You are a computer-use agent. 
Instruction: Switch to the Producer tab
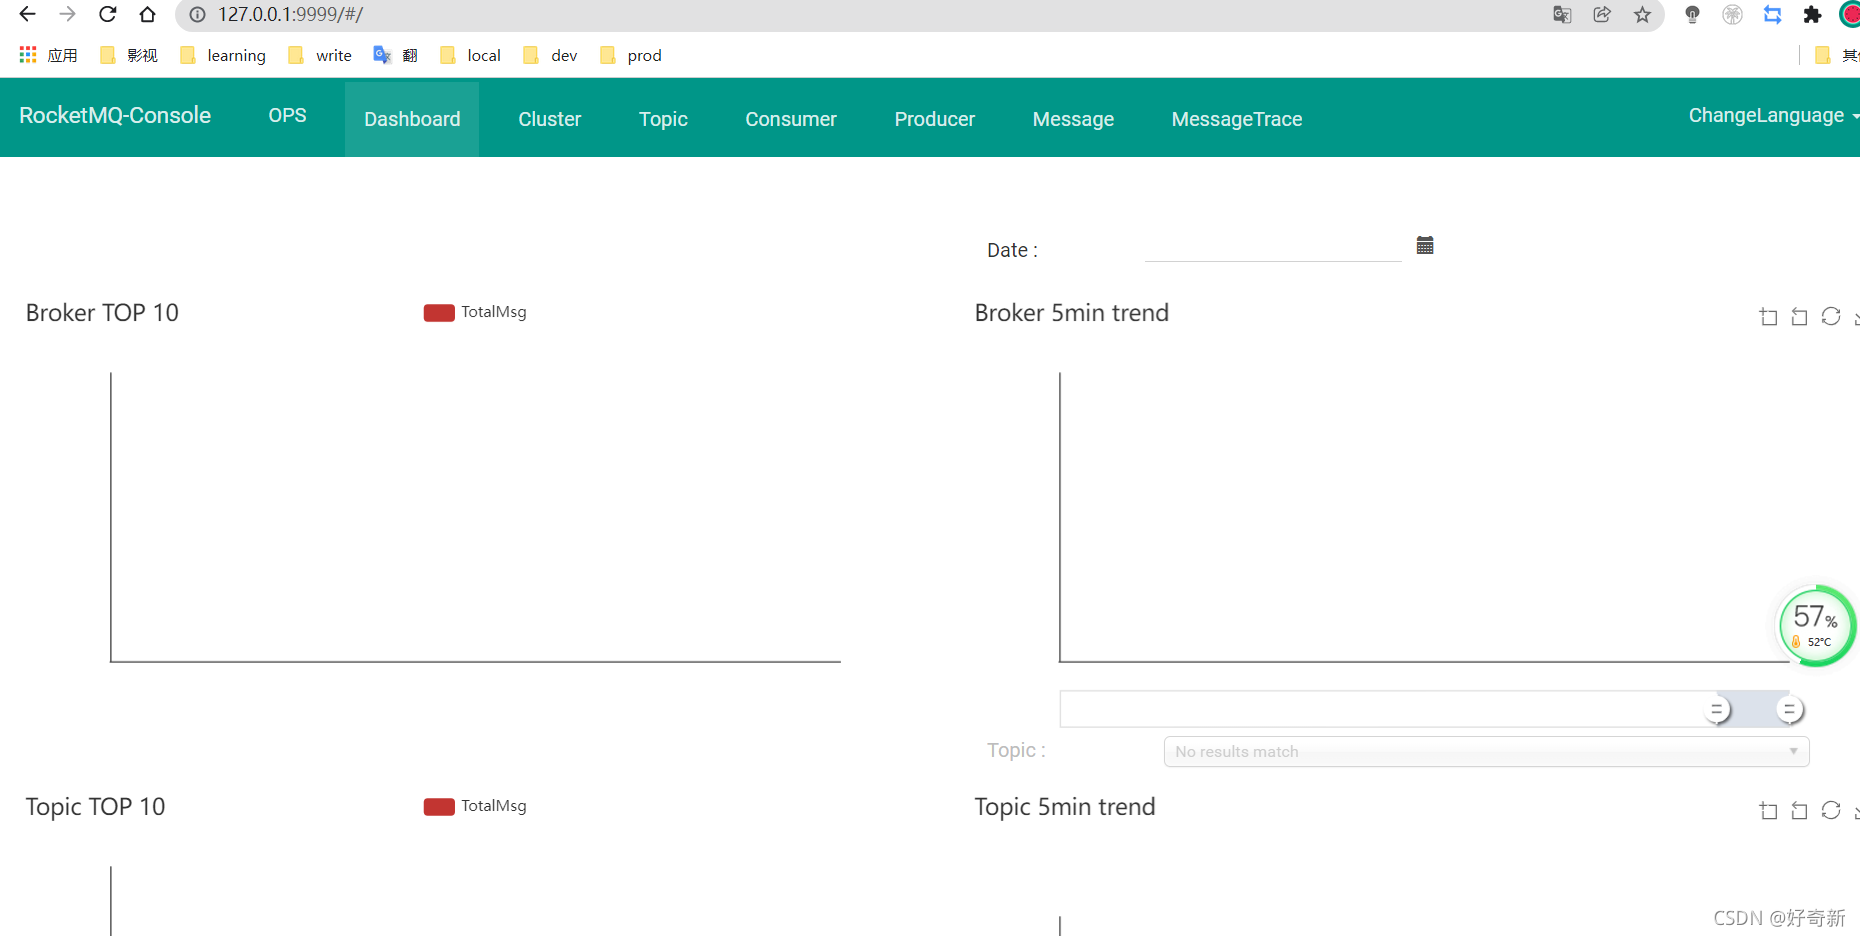click(934, 119)
